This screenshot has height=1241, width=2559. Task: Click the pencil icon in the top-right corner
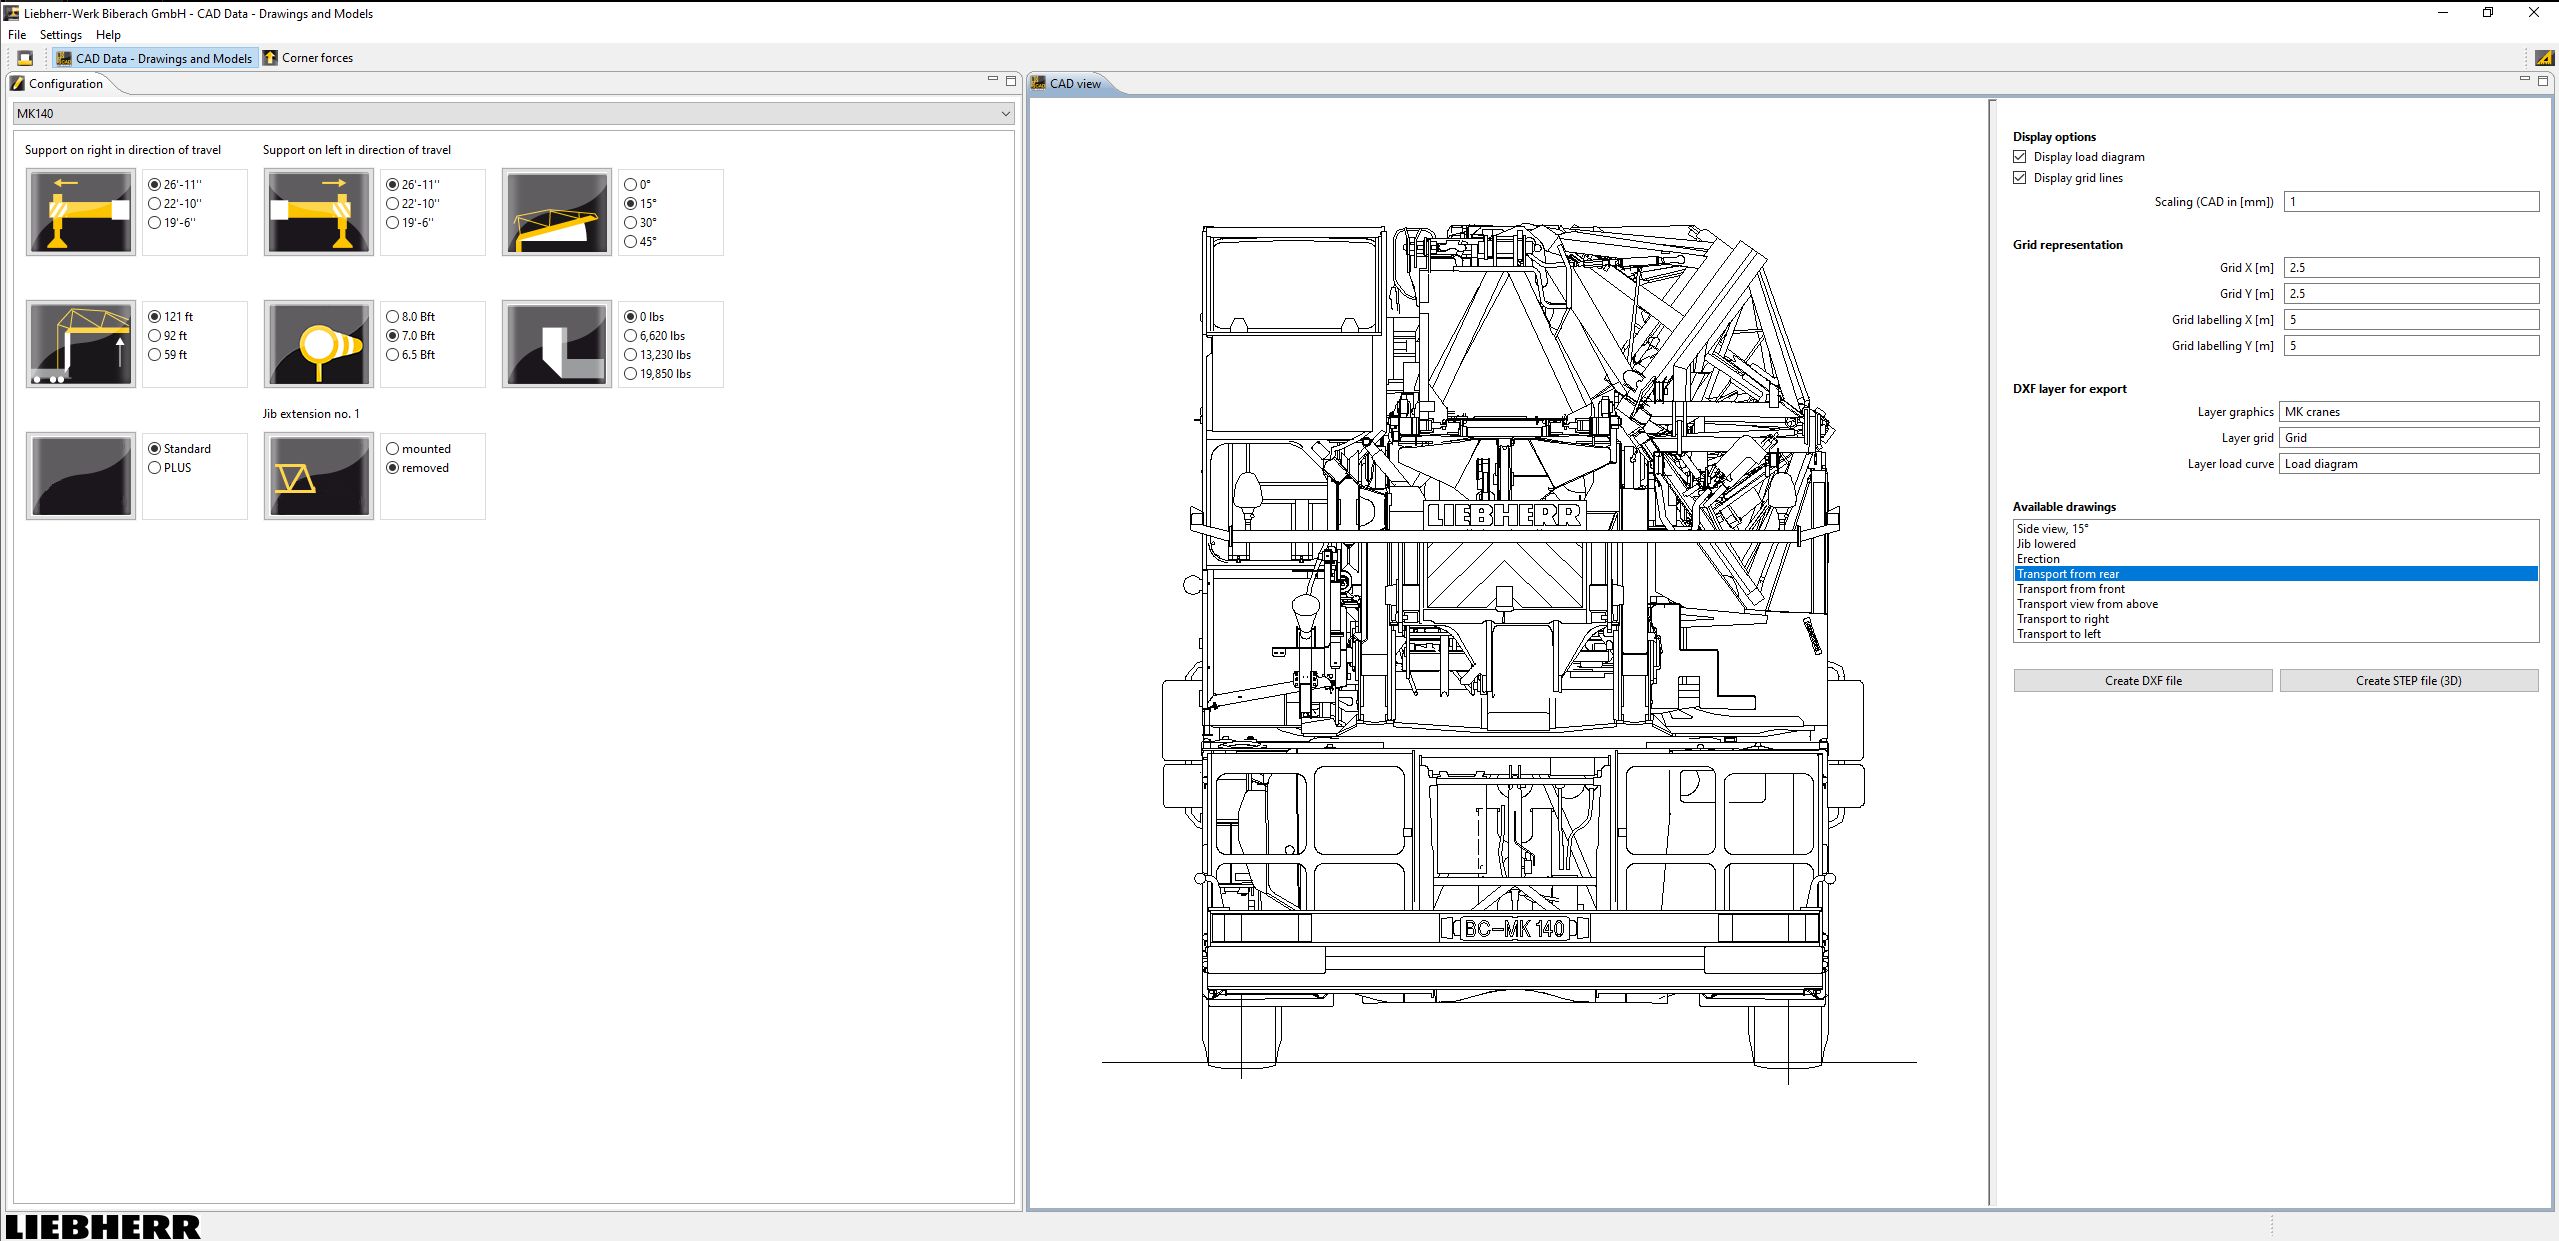[x=2544, y=57]
